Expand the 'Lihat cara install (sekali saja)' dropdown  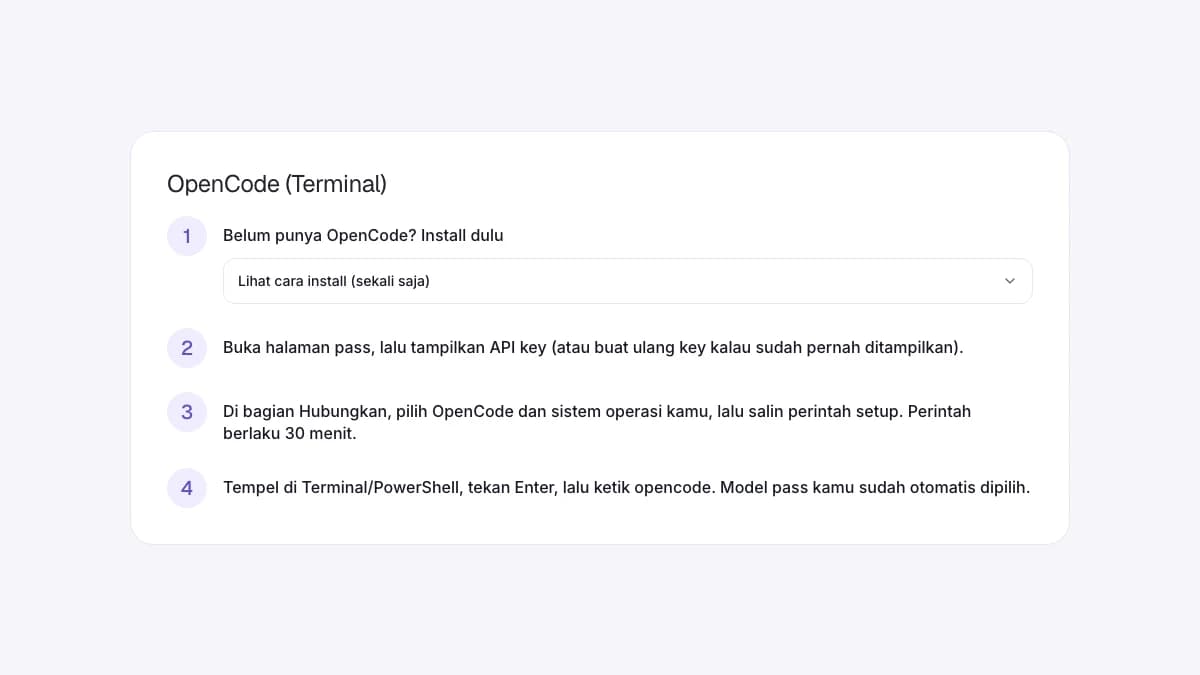tap(627, 281)
